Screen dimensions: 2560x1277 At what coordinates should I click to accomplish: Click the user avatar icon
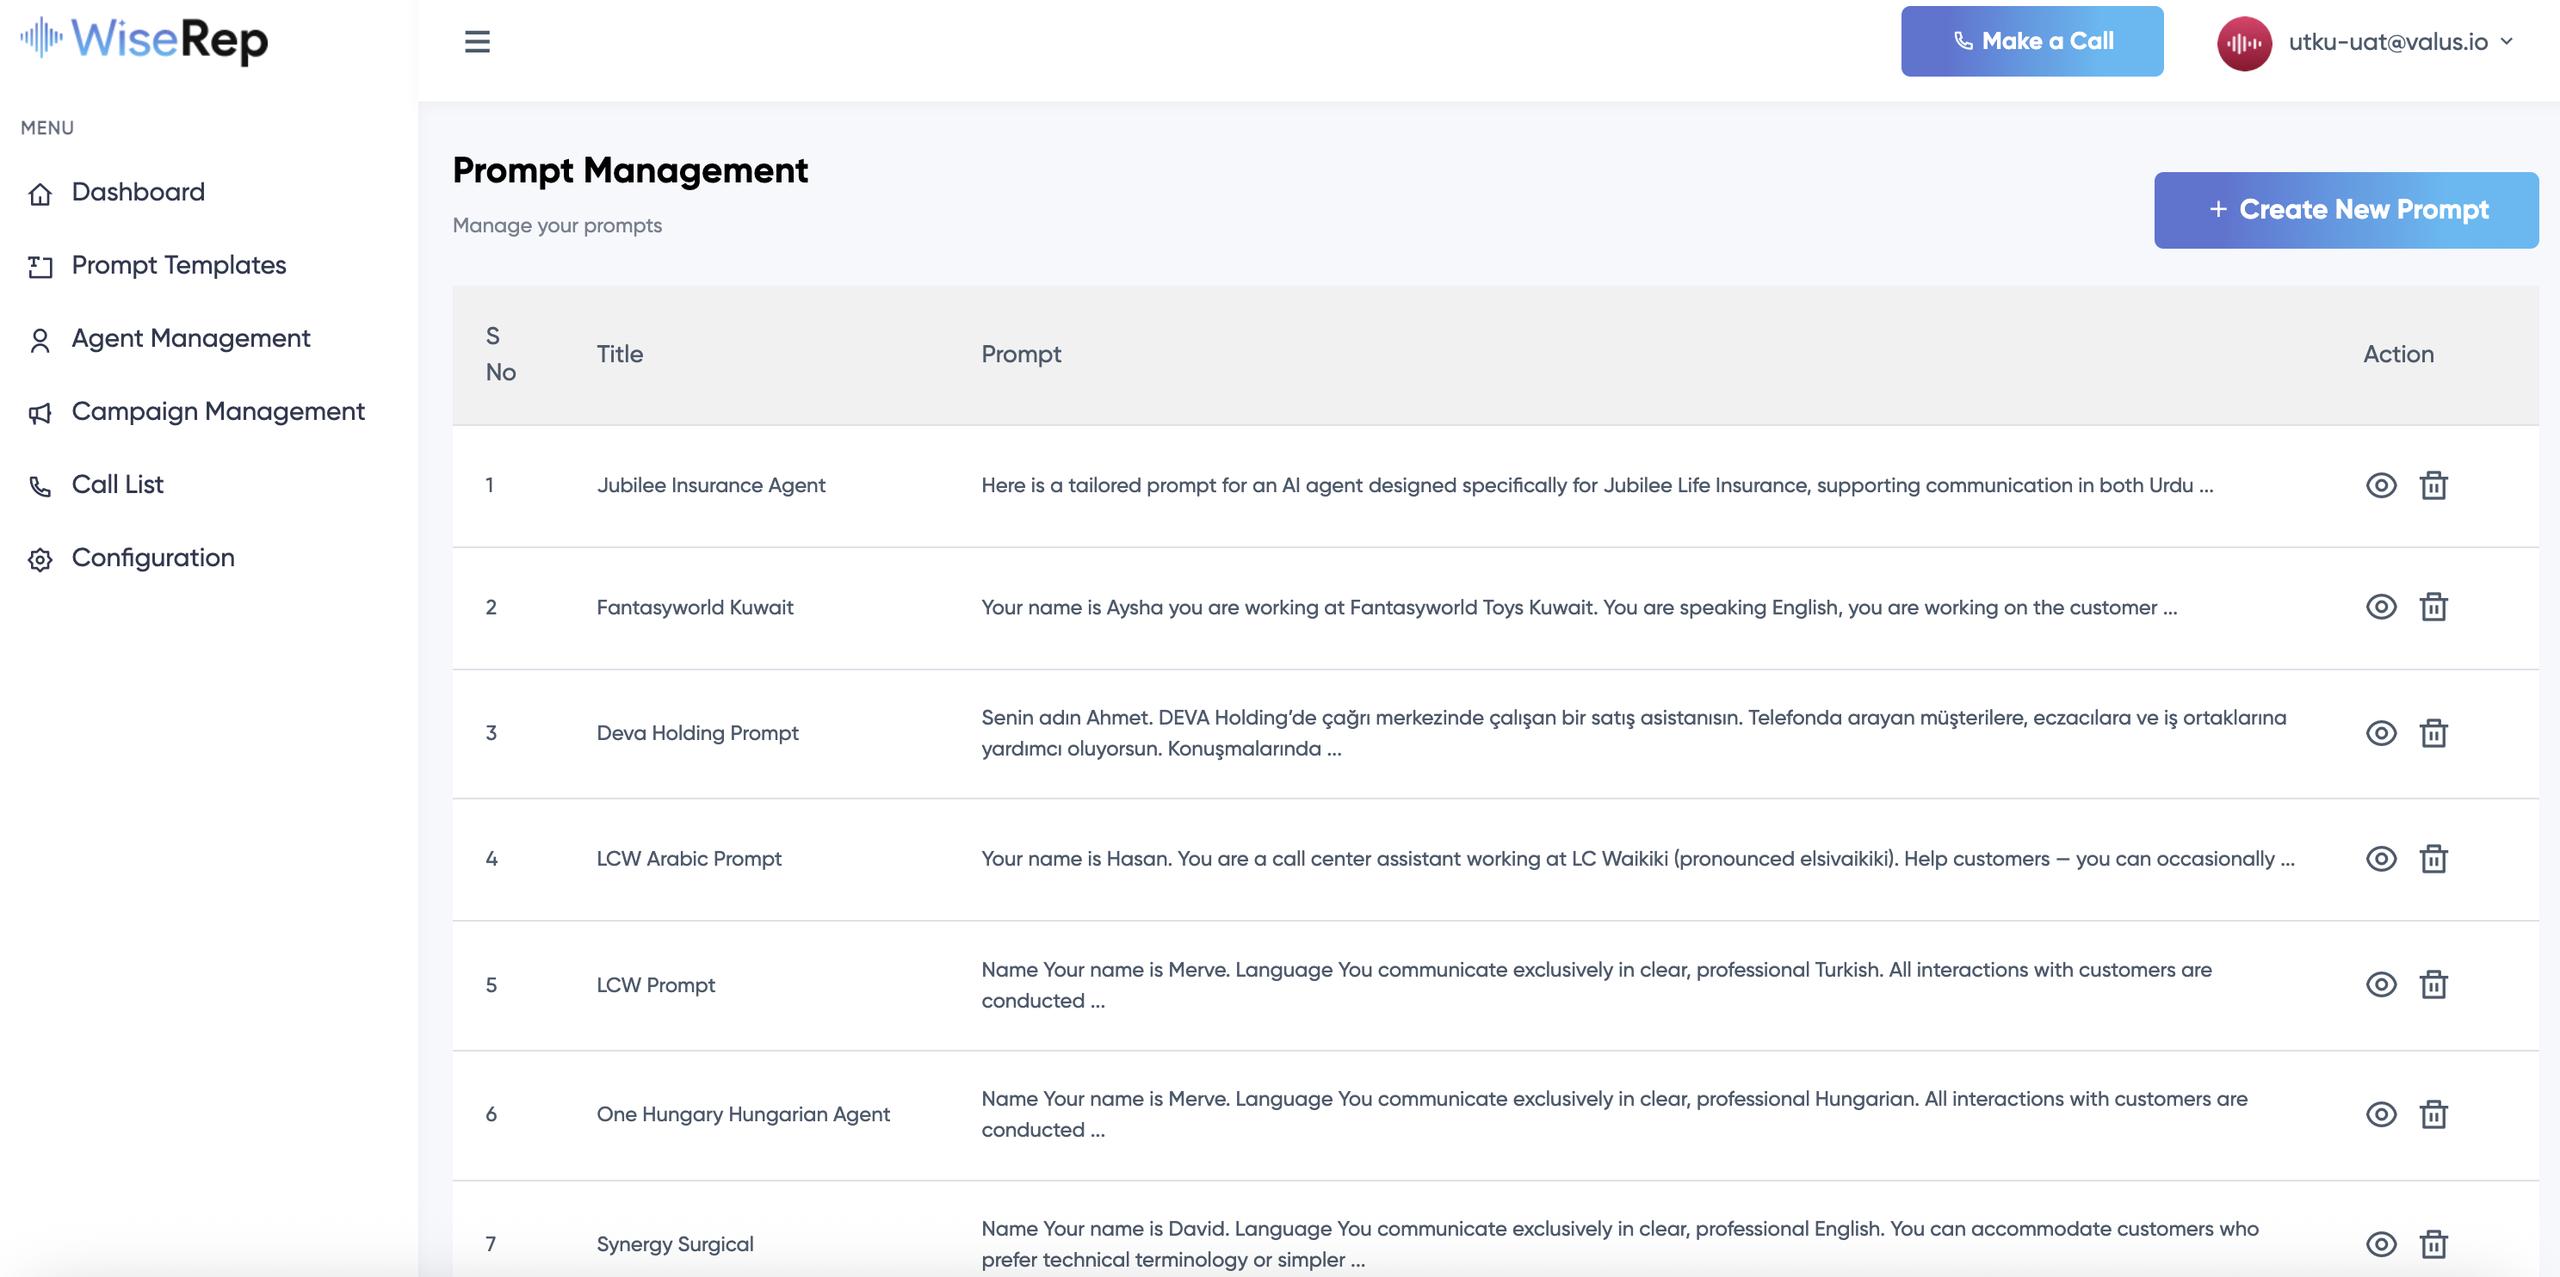click(x=2243, y=43)
